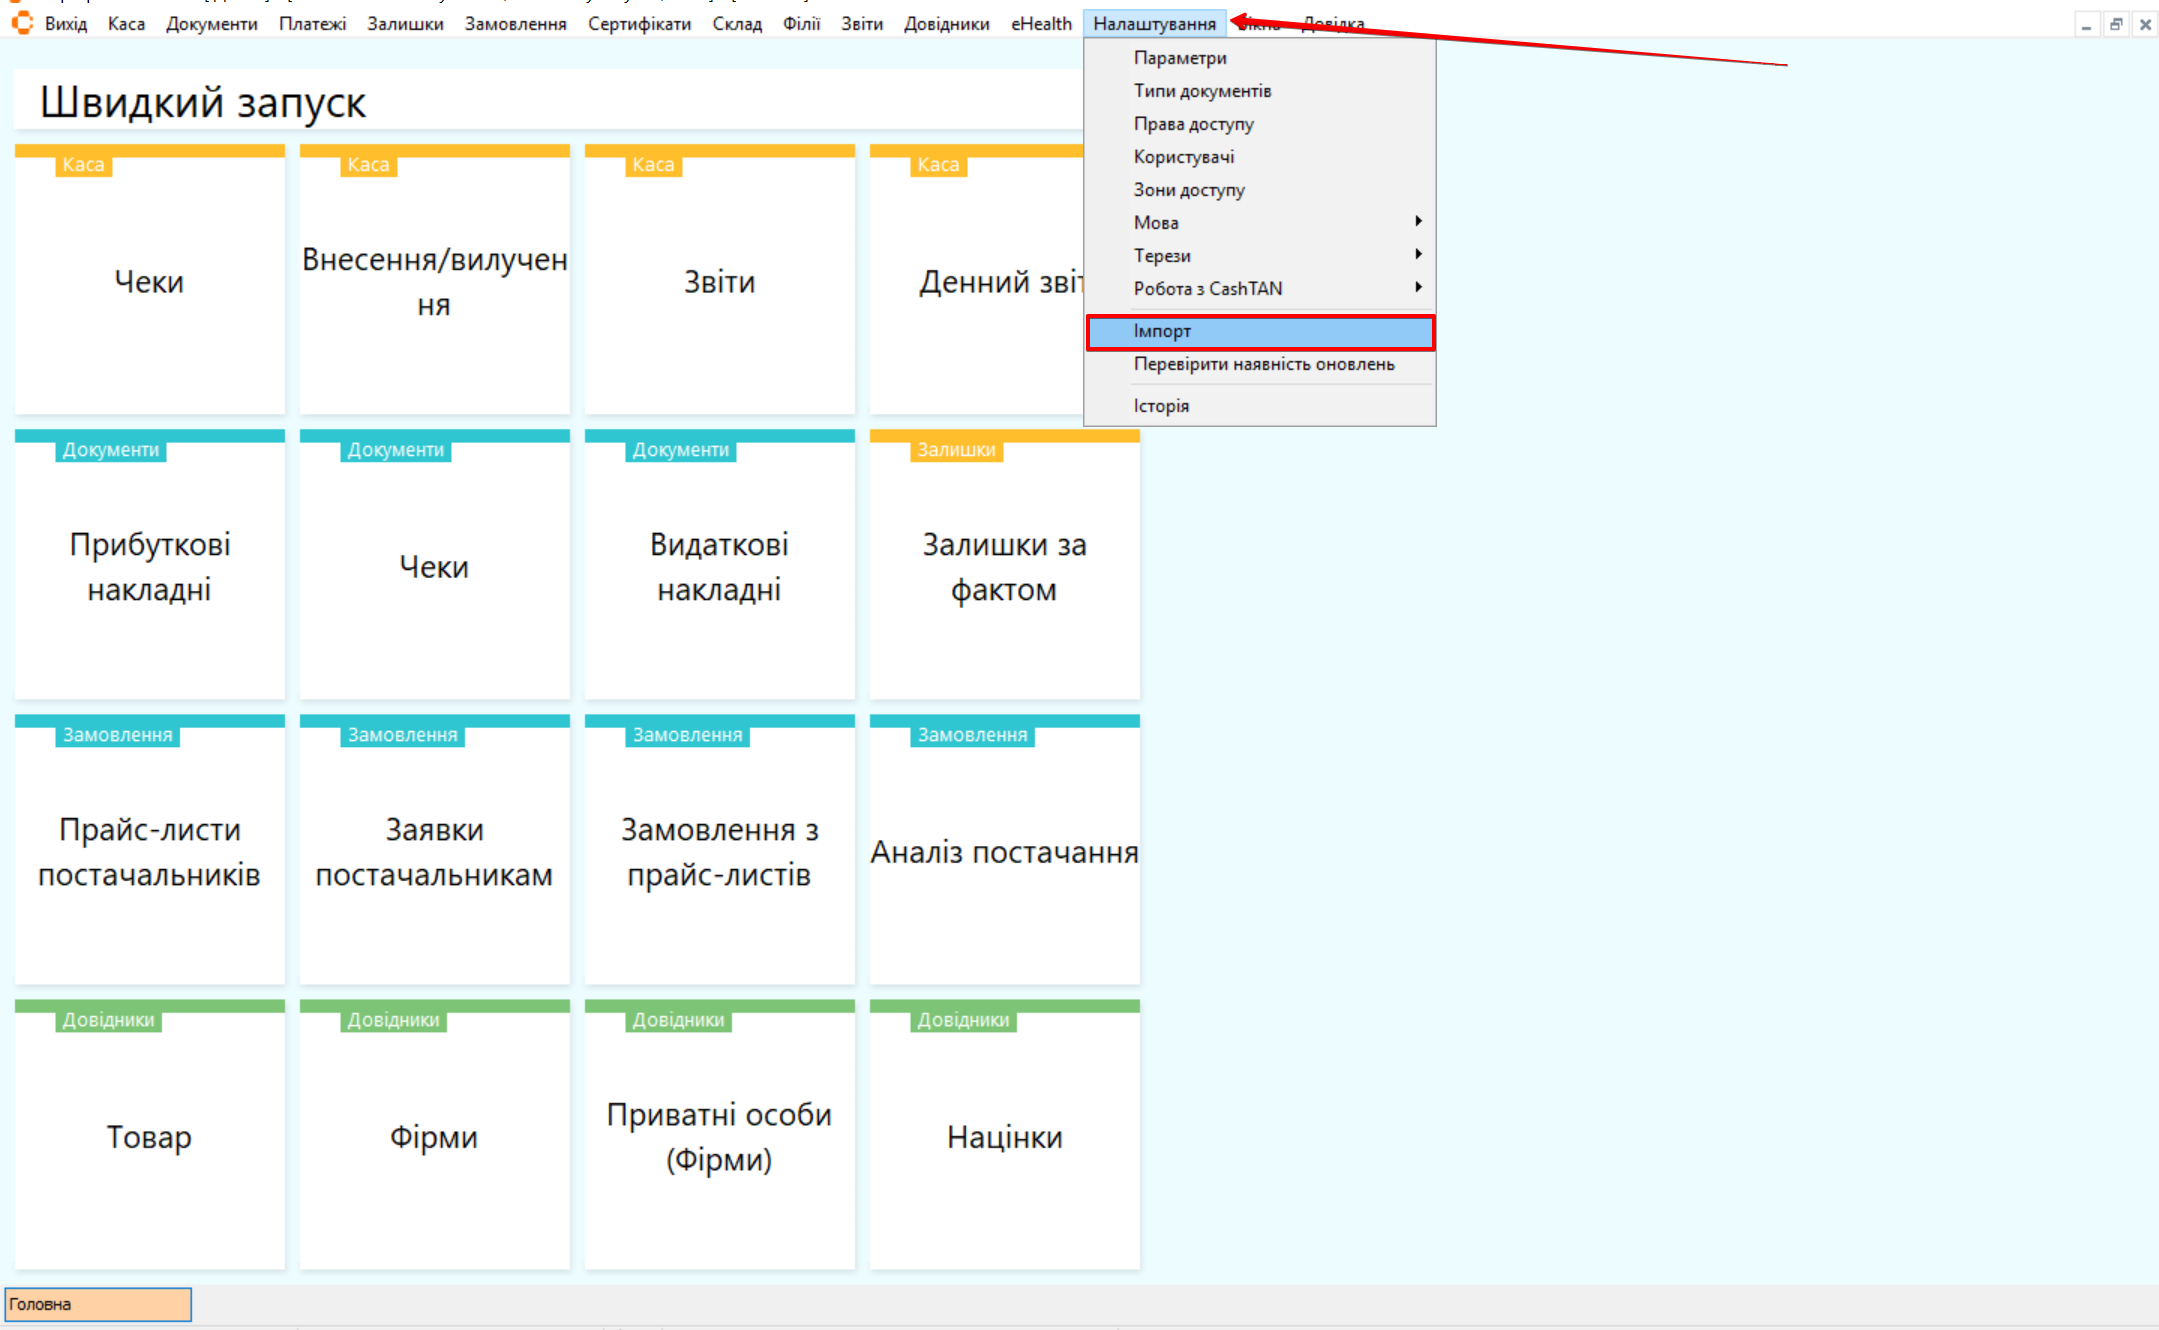Open Історія from the menu

click(x=1161, y=406)
